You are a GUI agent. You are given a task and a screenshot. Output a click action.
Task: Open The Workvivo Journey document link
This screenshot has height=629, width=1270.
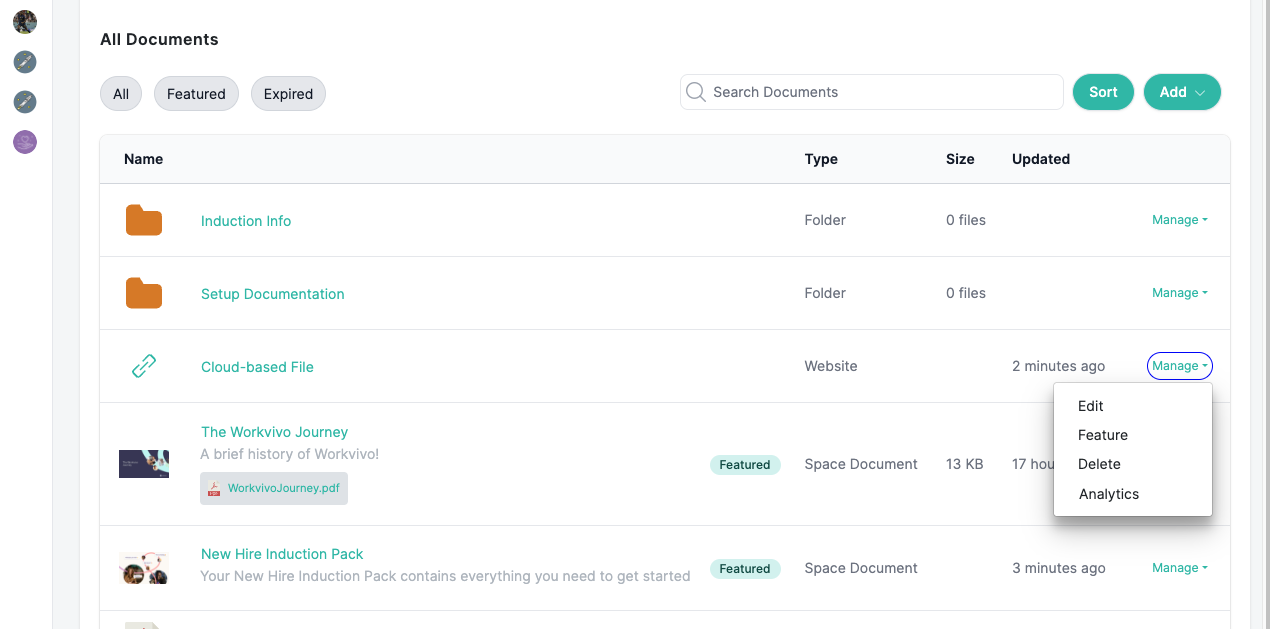click(x=274, y=431)
